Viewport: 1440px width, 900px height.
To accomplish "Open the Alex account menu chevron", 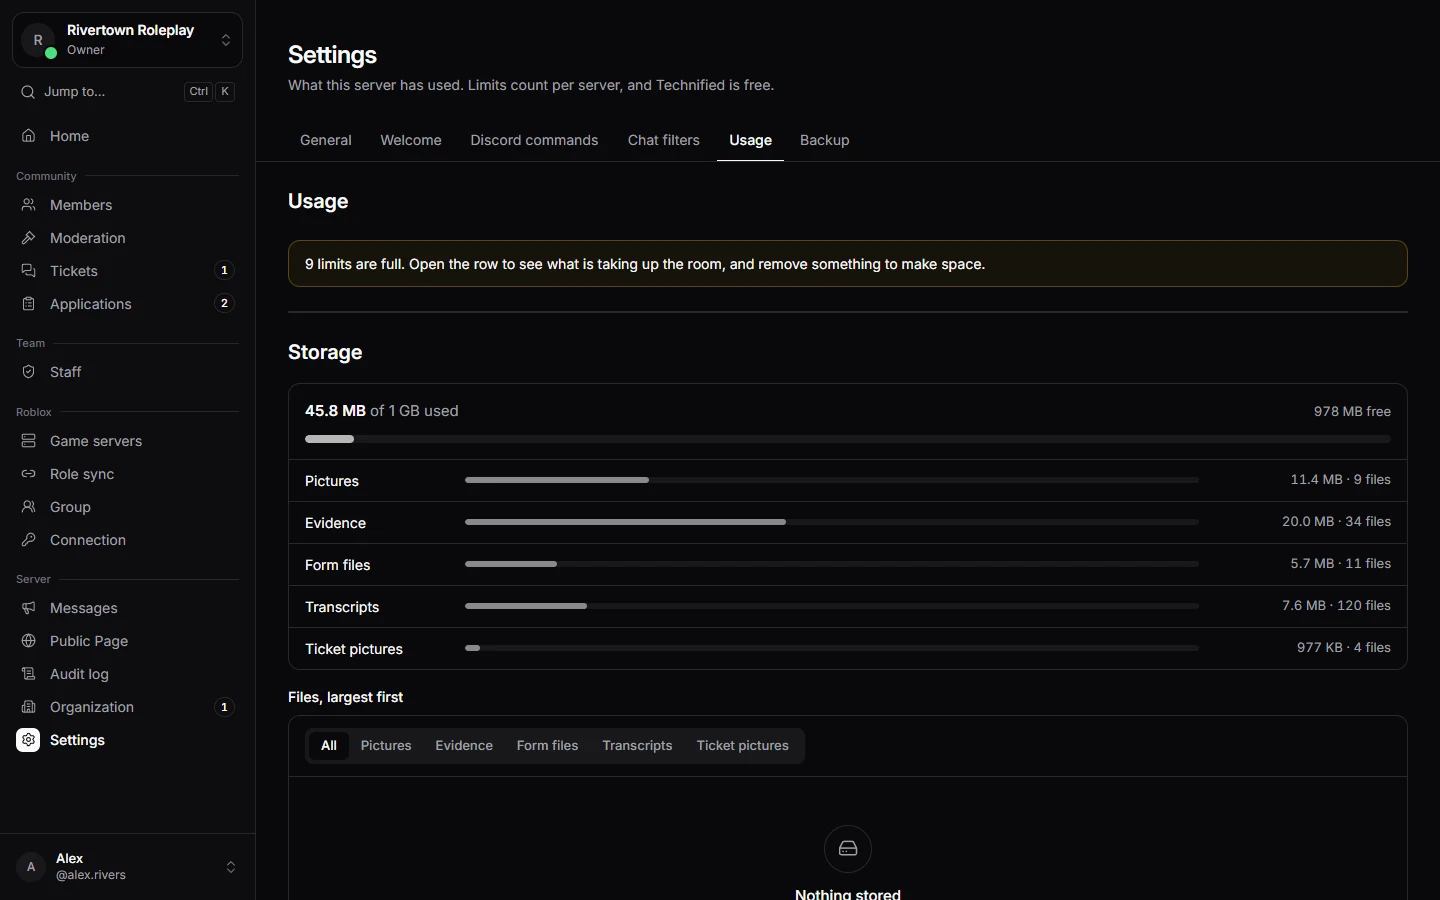I will pyautogui.click(x=231, y=867).
